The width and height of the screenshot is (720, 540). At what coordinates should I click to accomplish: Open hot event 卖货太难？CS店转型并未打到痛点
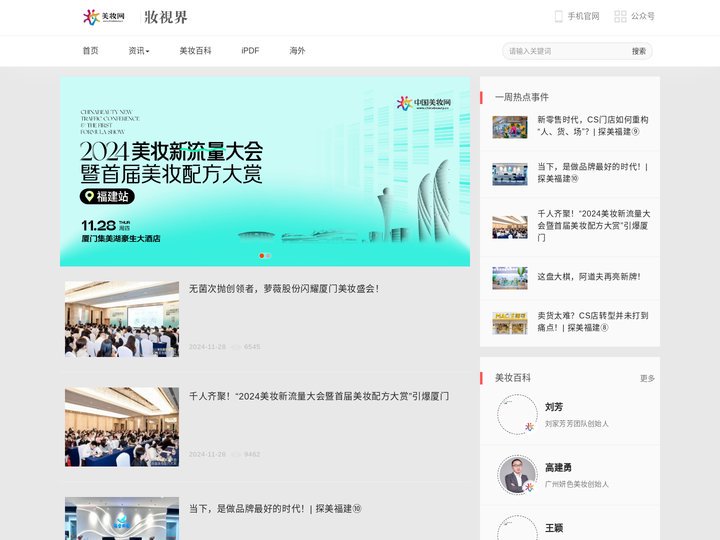(x=593, y=321)
